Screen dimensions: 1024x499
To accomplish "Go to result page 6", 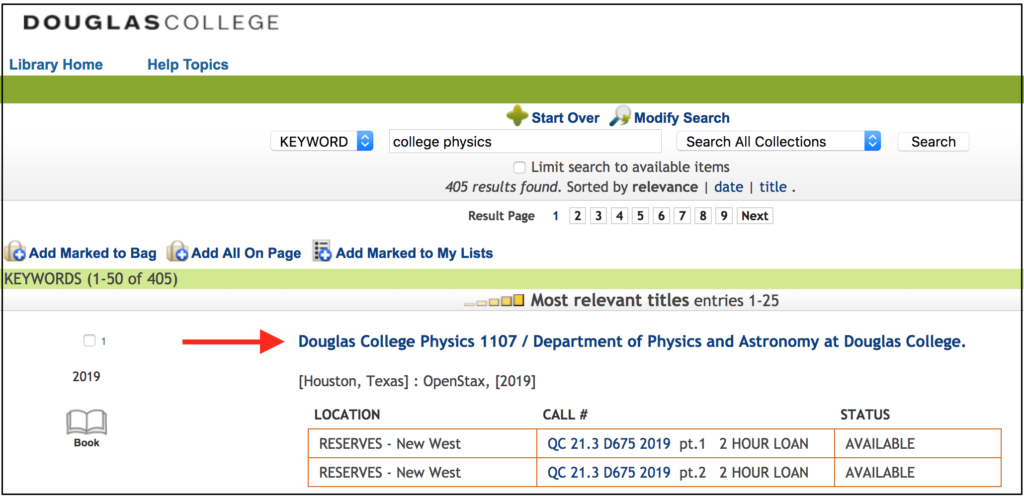I will [x=661, y=216].
